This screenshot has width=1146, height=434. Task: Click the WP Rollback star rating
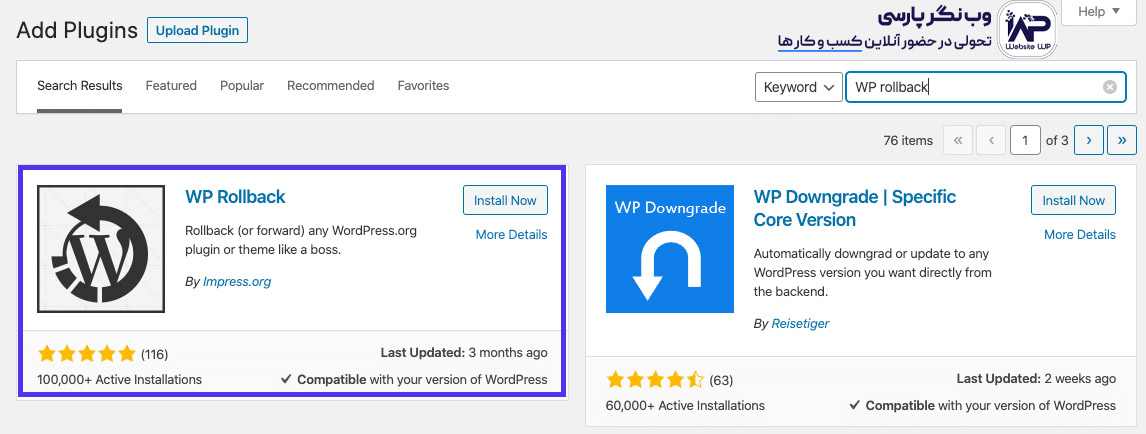[x=86, y=354]
